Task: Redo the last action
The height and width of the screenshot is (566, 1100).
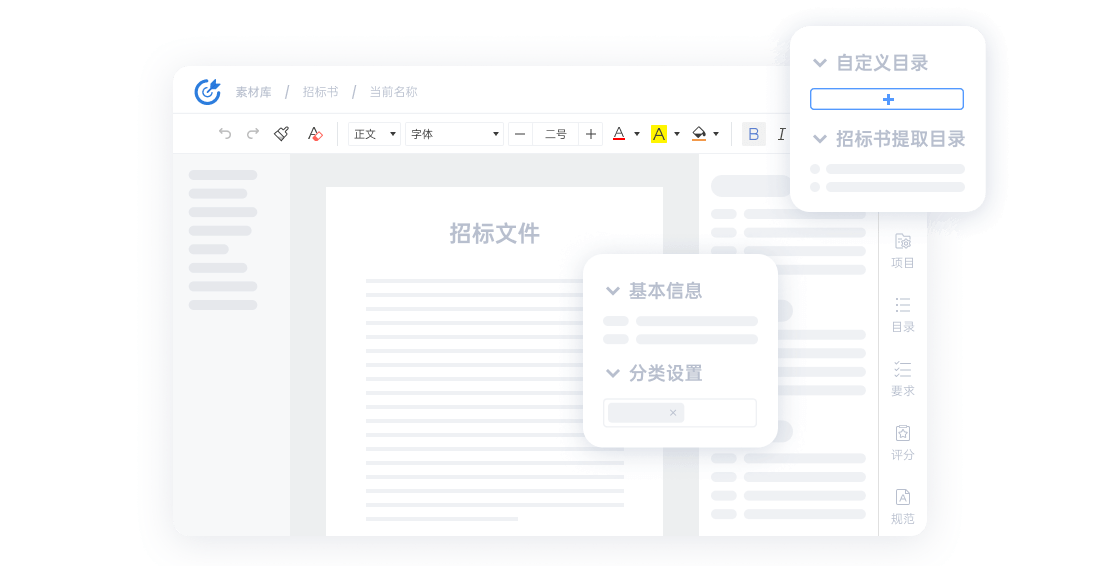Action: click(253, 133)
